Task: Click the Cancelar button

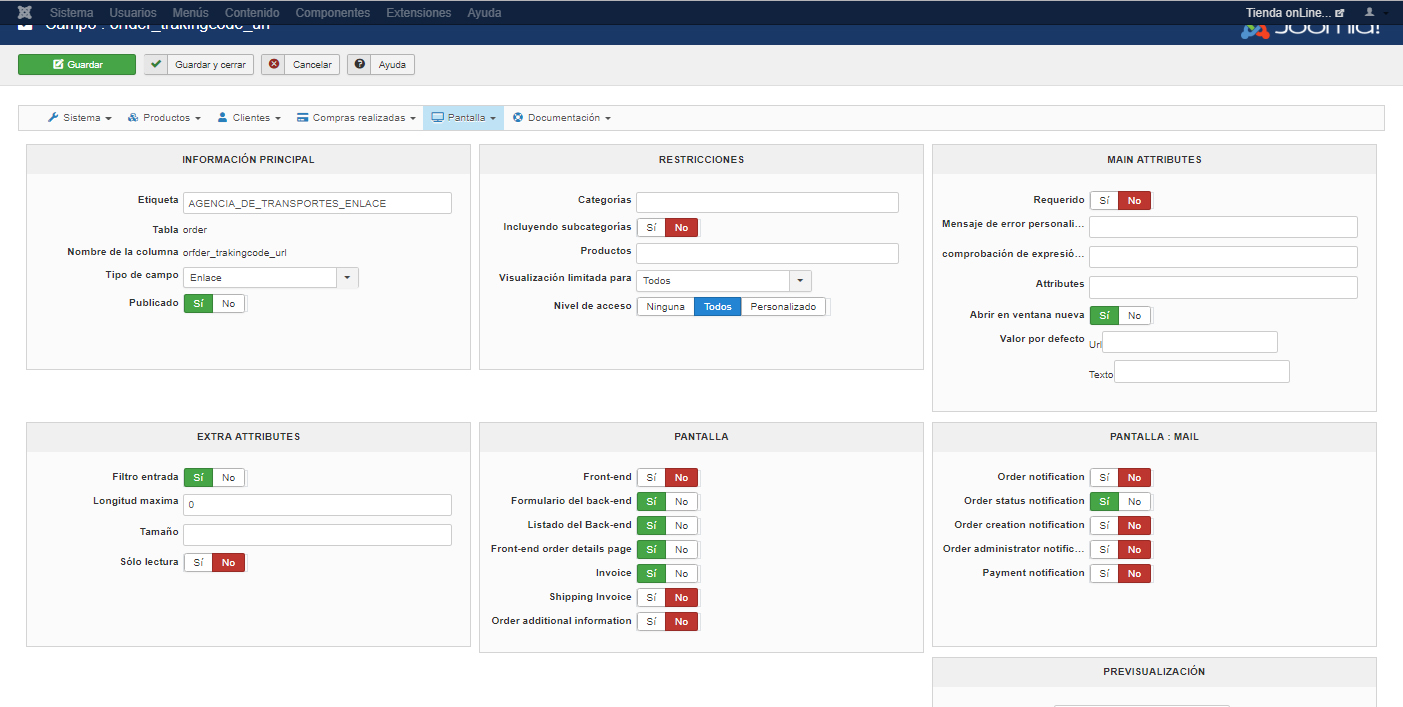Action: pos(301,64)
